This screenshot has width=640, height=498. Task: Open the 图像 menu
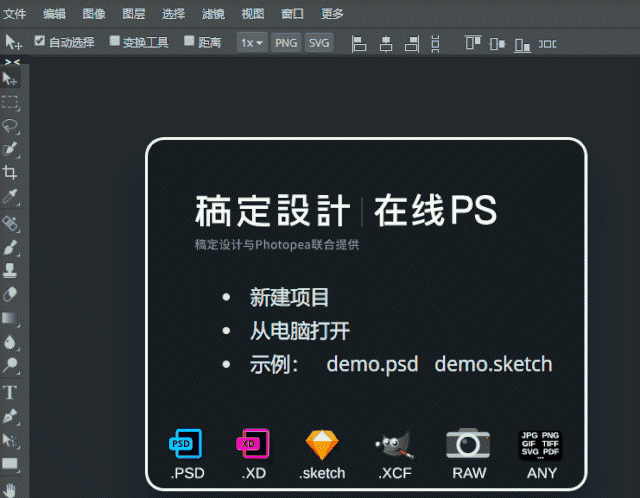tap(94, 14)
